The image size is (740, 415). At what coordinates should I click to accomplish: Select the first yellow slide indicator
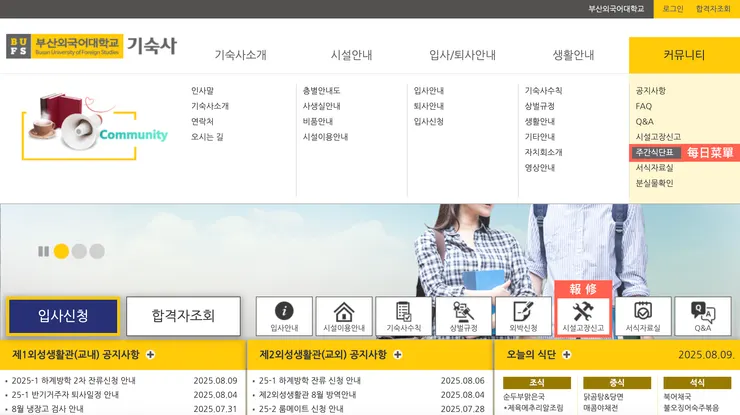[x=61, y=251]
